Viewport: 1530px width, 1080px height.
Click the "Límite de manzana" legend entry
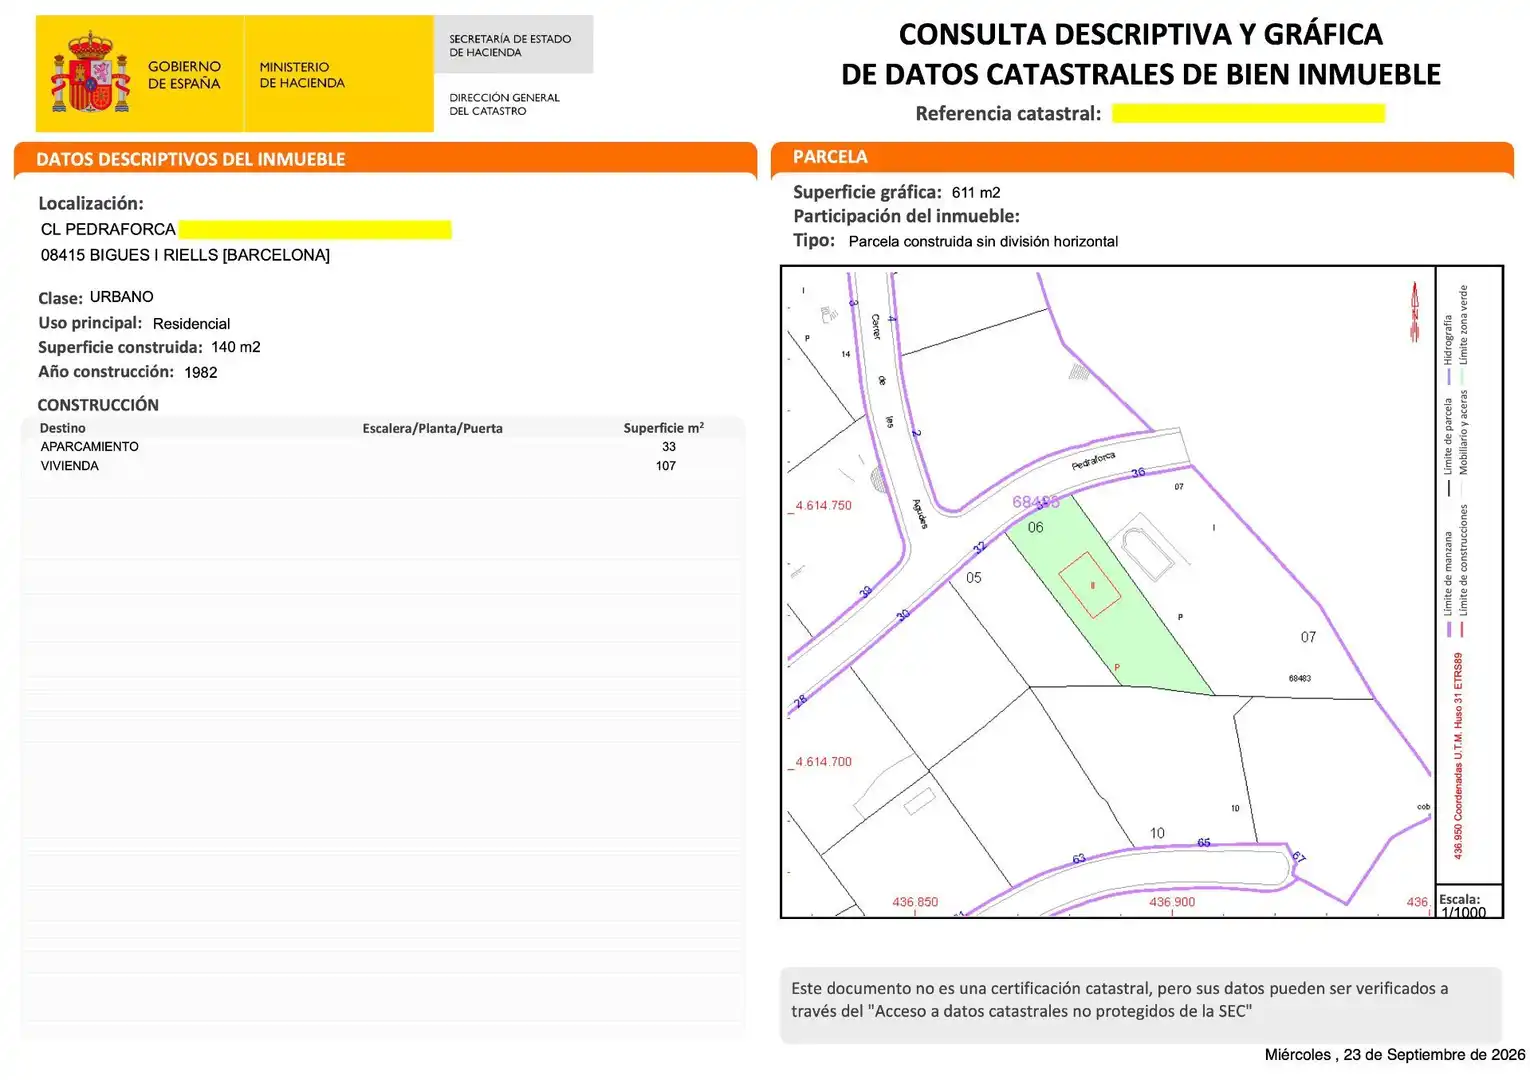[x=1448, y=584]
